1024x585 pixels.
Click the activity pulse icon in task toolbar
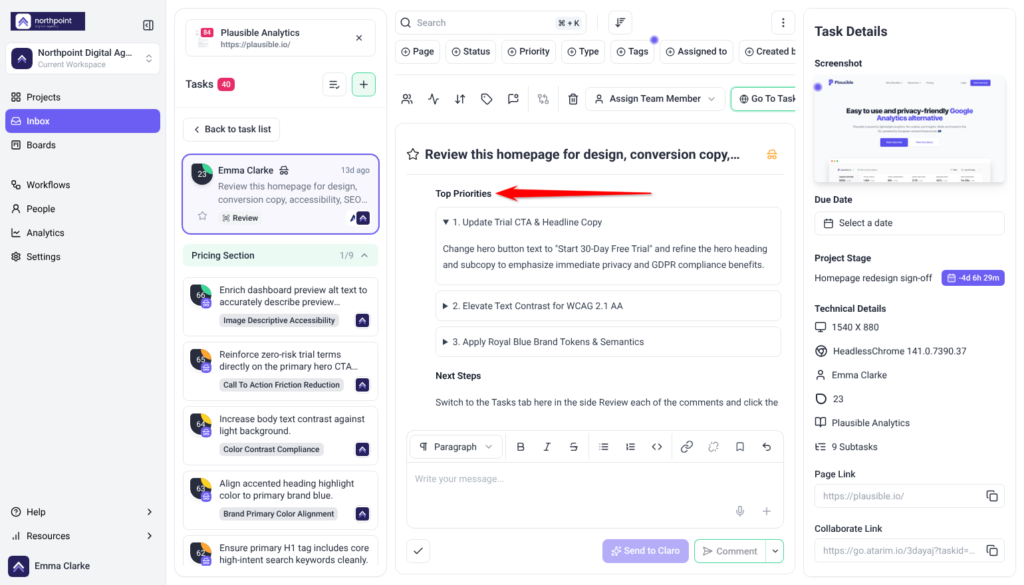[434, 99]
